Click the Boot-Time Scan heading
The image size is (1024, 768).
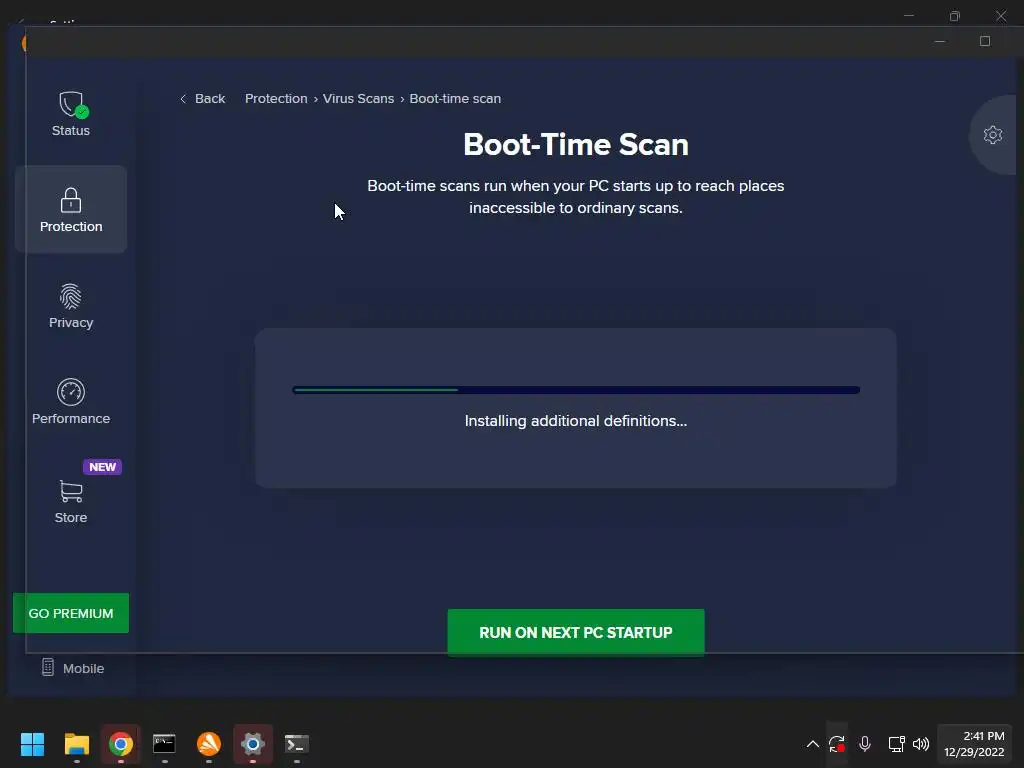coord(575,144)
